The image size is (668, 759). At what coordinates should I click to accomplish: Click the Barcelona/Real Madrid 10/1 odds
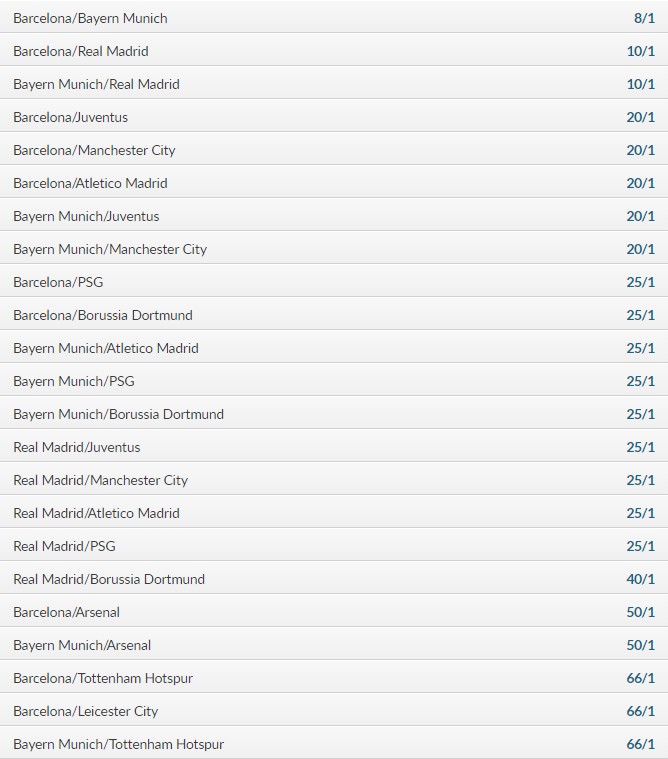tap(640, 51)
